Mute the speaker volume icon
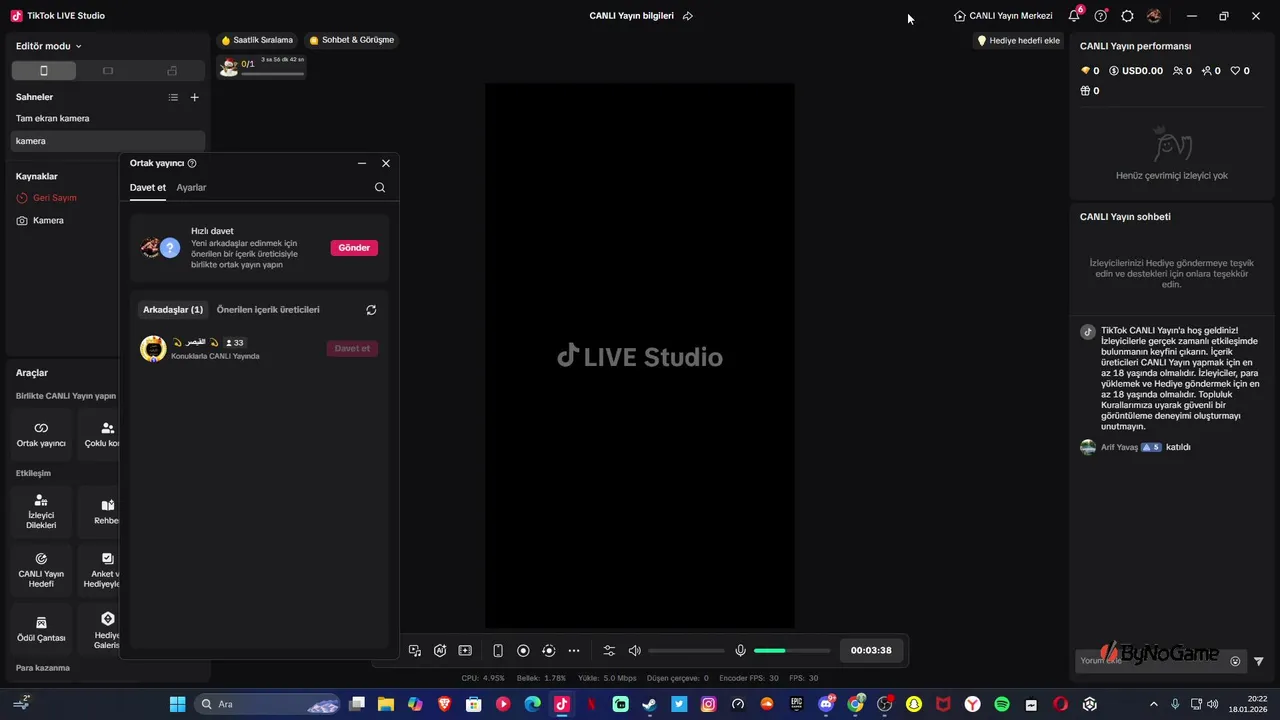 coord(634,650)
